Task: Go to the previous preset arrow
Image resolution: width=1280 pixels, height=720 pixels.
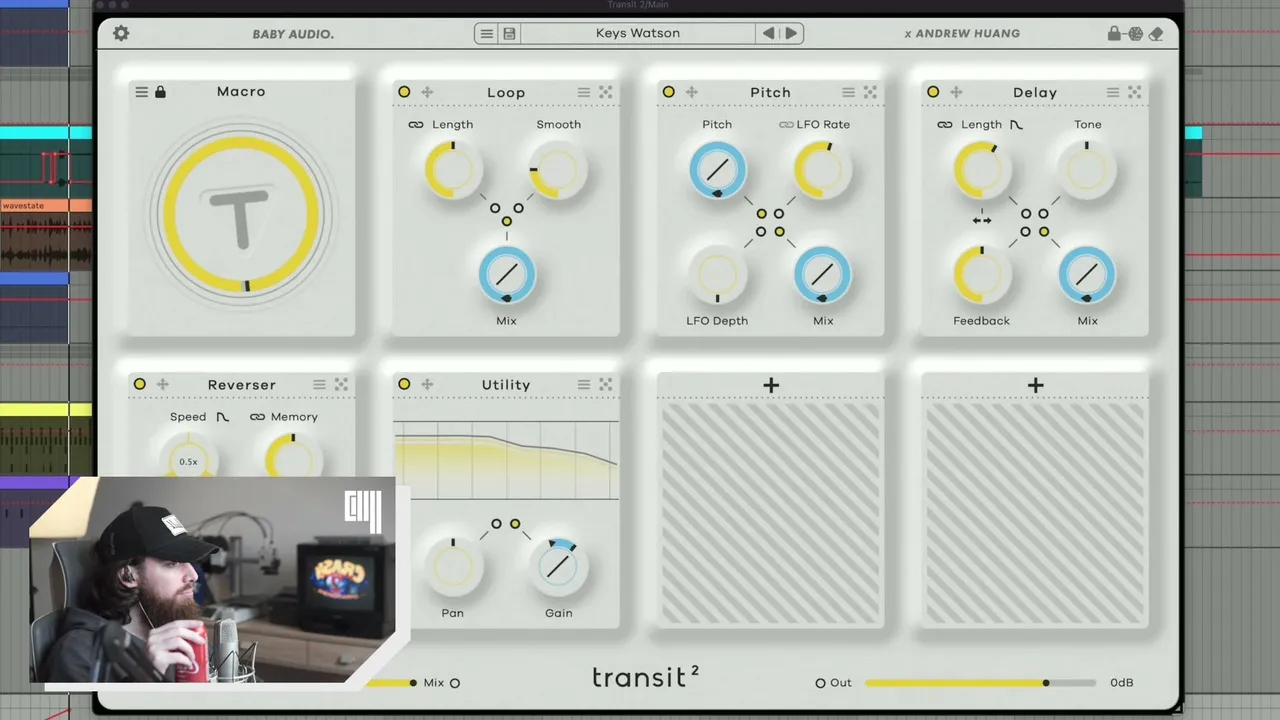Action: (x=768, y=34)
